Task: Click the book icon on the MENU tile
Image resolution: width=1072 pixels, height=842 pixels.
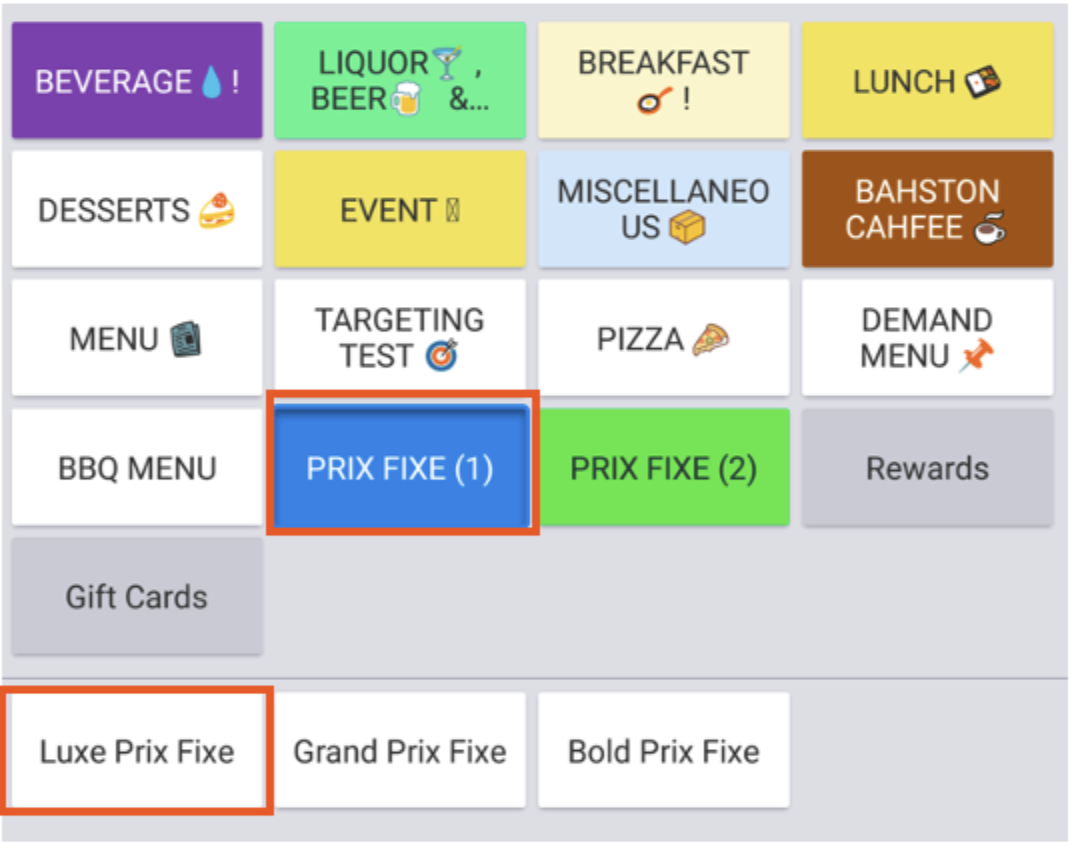Action: pos(185,338)
